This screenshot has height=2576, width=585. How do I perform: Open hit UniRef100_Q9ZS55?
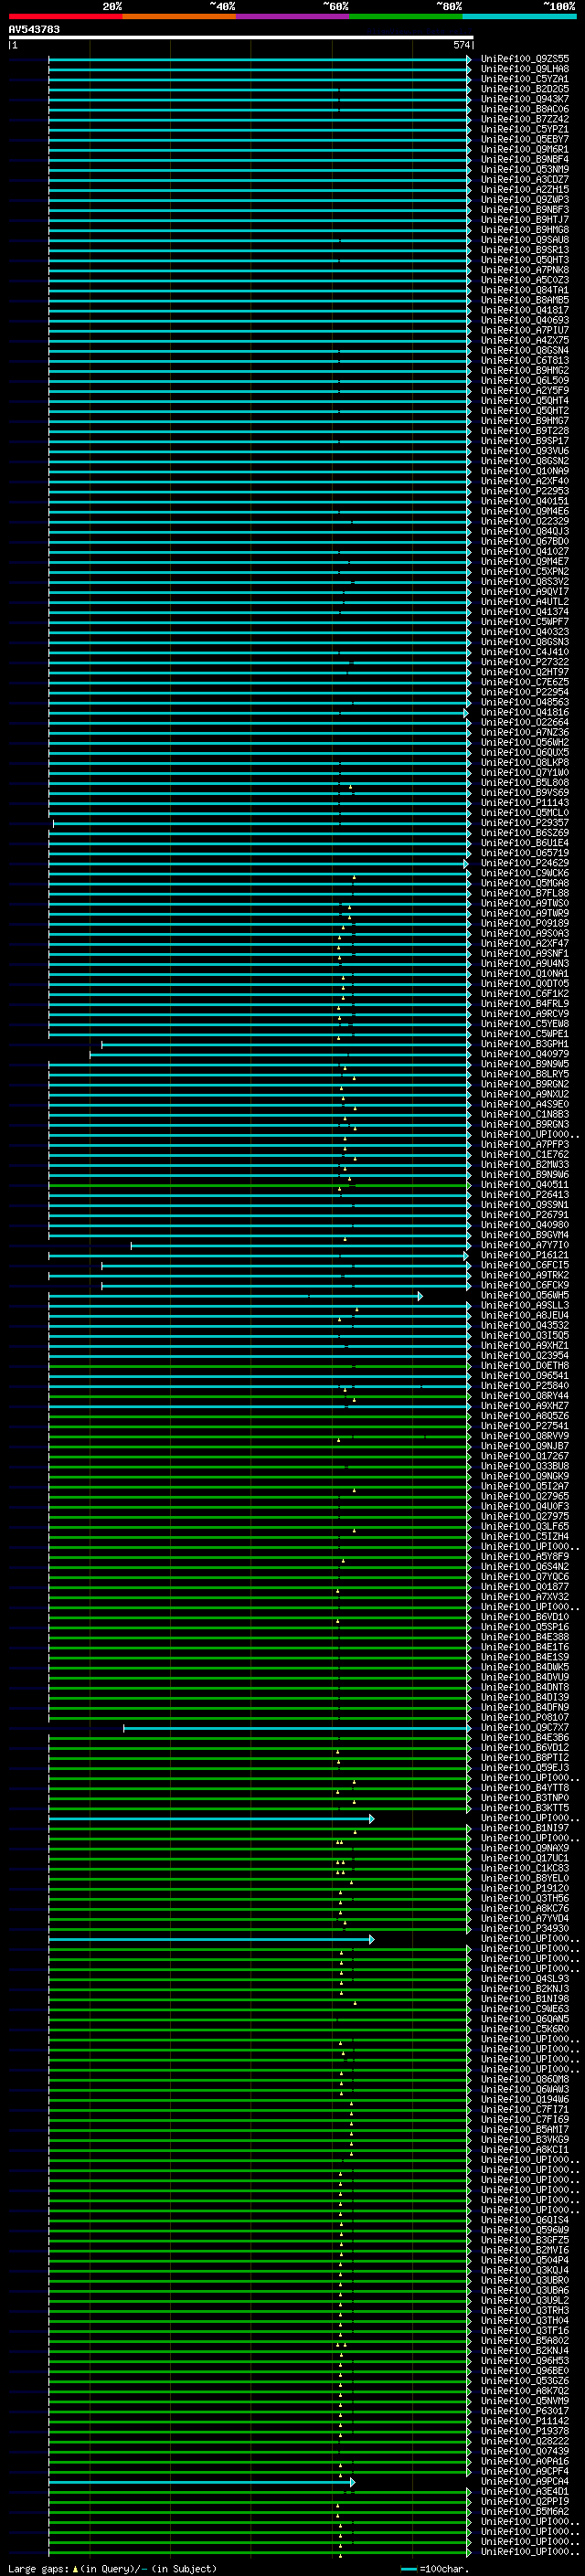click(x=525, y=59)
